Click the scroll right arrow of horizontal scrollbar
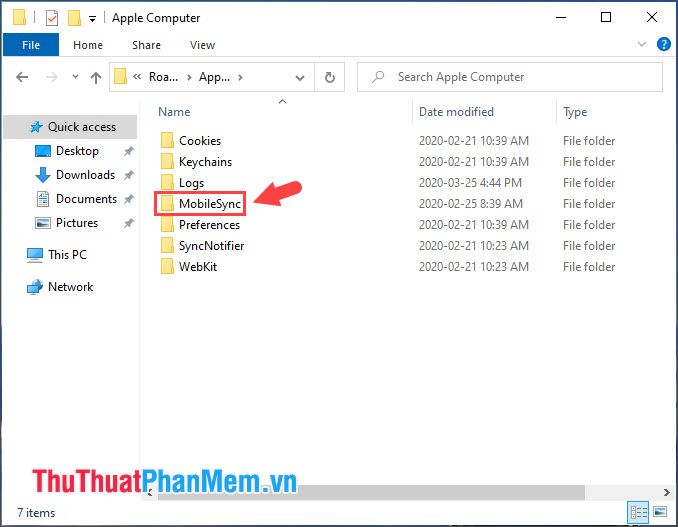678x527 pixels. click(666, 492)
